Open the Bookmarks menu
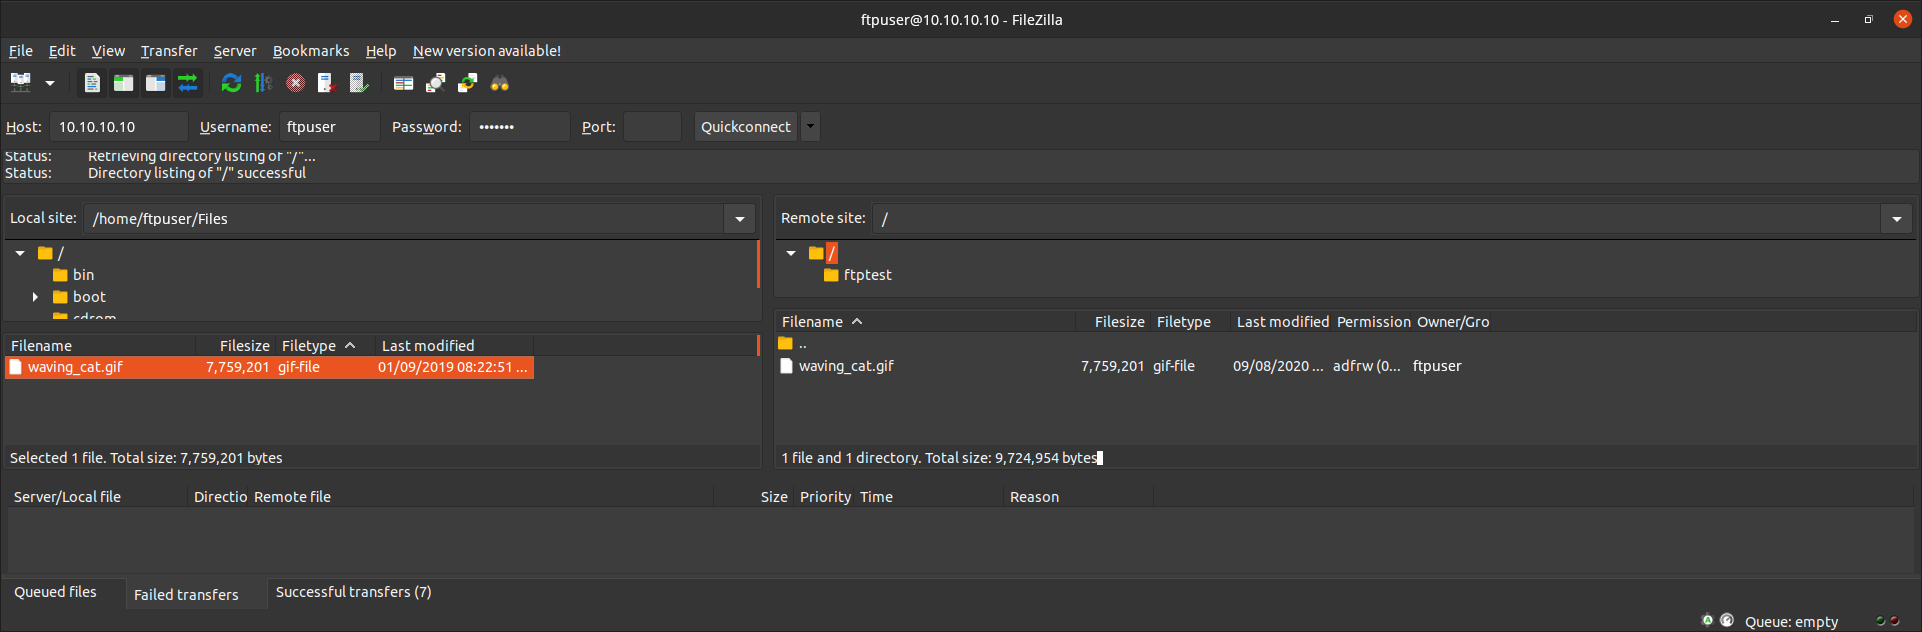 point(311,51)
